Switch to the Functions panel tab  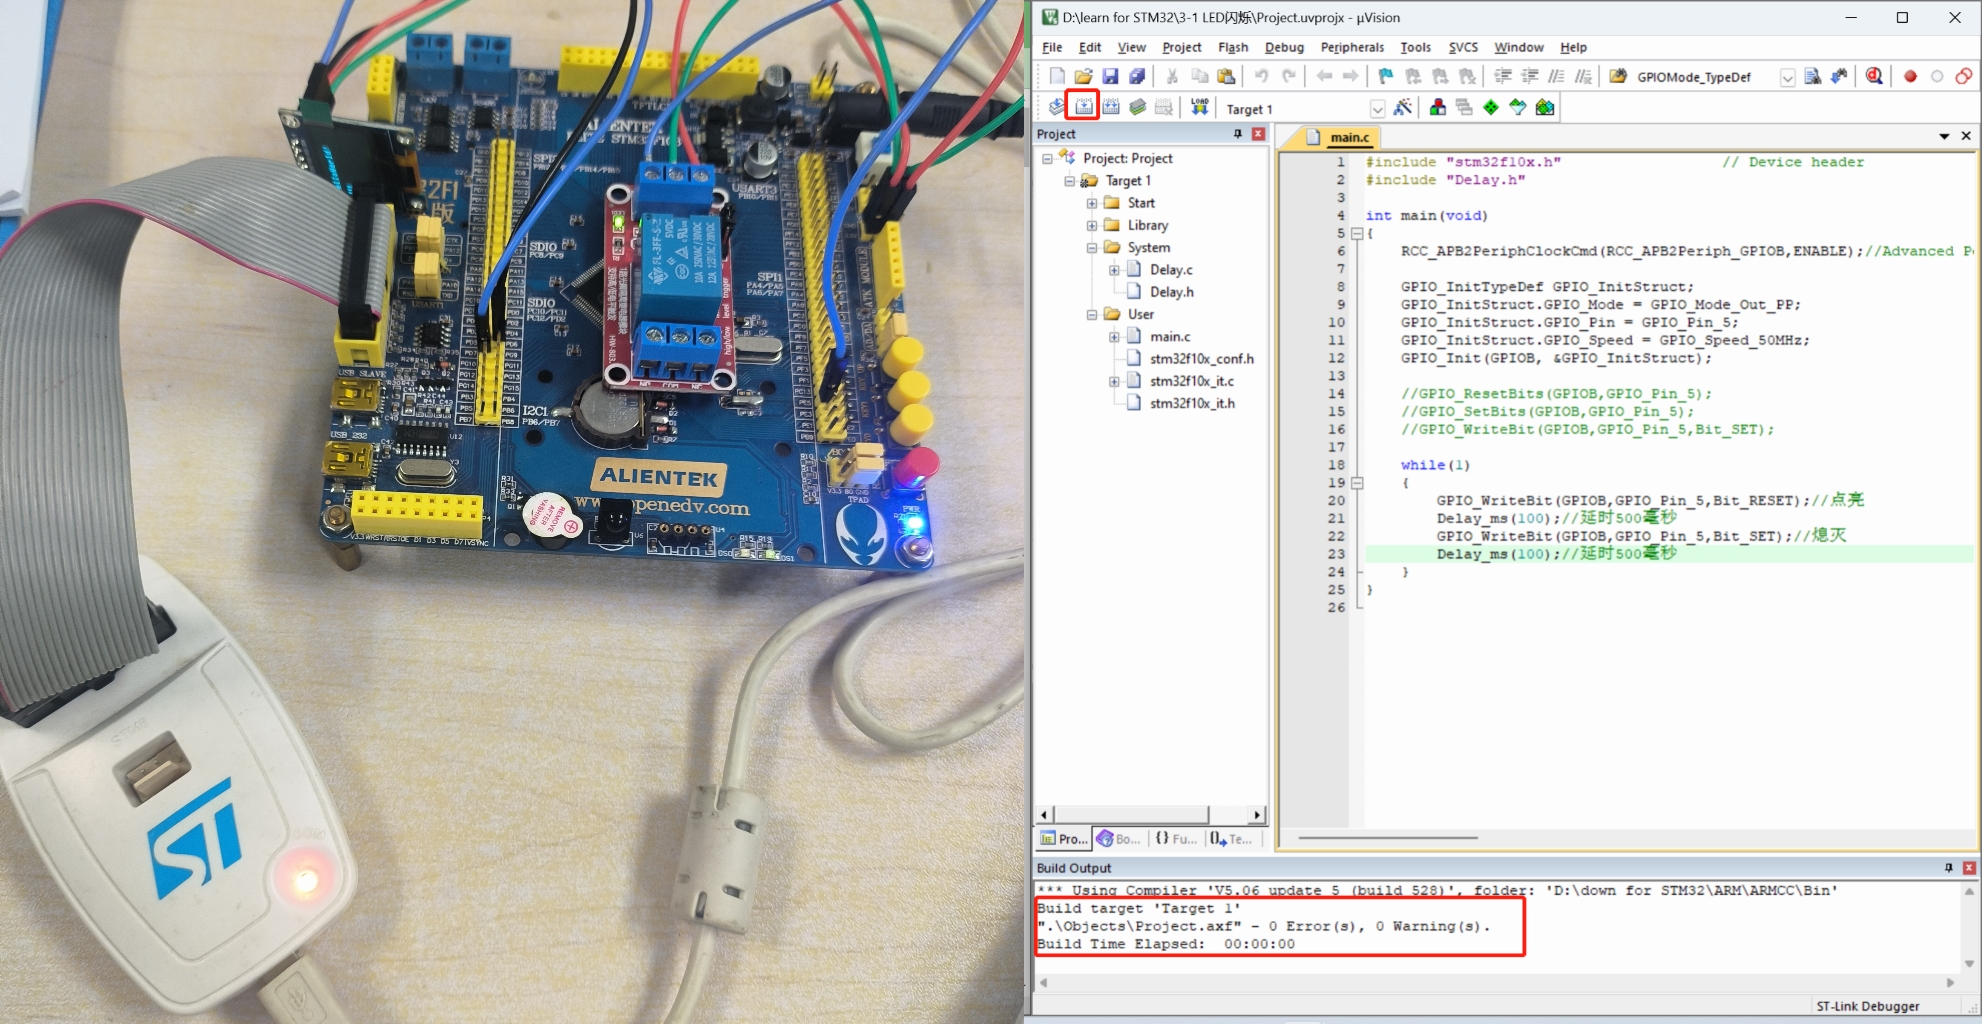[x=1175, y=839]
